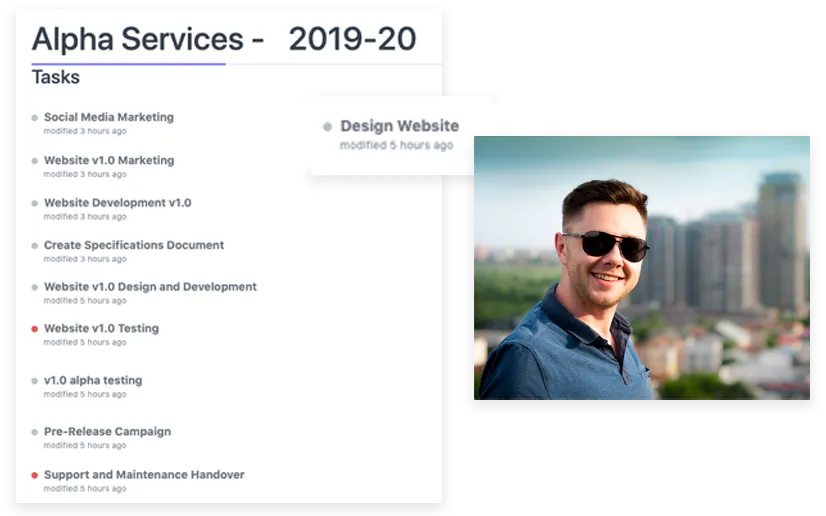Click the photo of the man wearing sunglasses
Screen dimensions: 826x516
pos(641,268)
